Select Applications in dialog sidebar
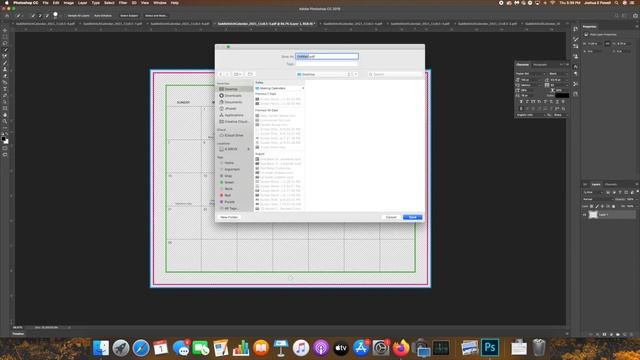Screen dimensions: 640x360 point(234,115)
